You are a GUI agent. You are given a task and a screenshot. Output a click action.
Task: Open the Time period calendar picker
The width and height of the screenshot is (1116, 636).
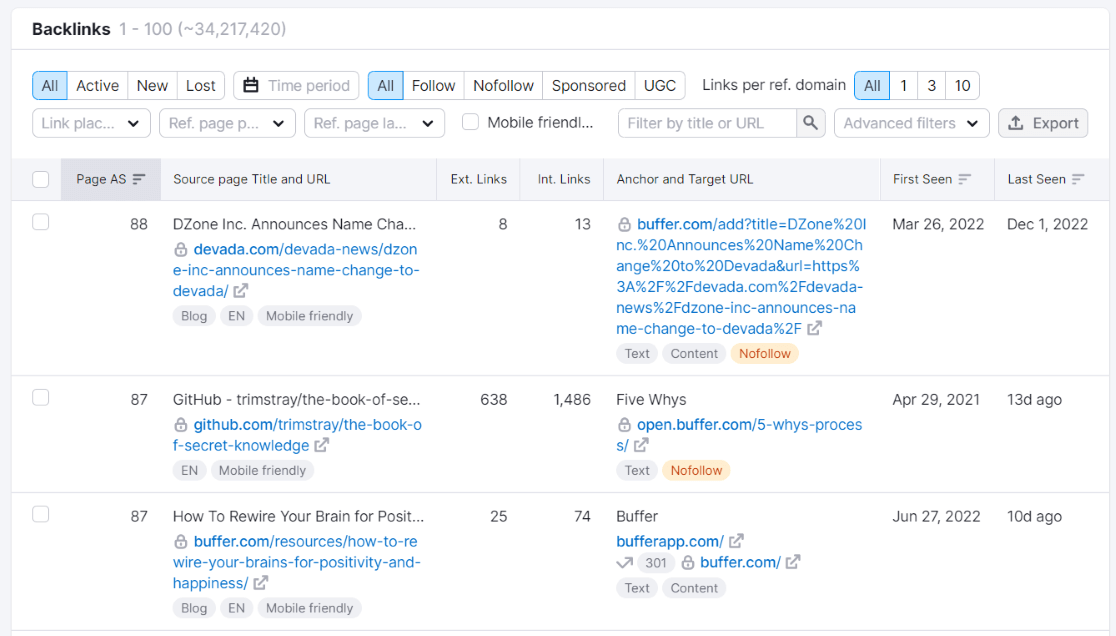point(296,85)
